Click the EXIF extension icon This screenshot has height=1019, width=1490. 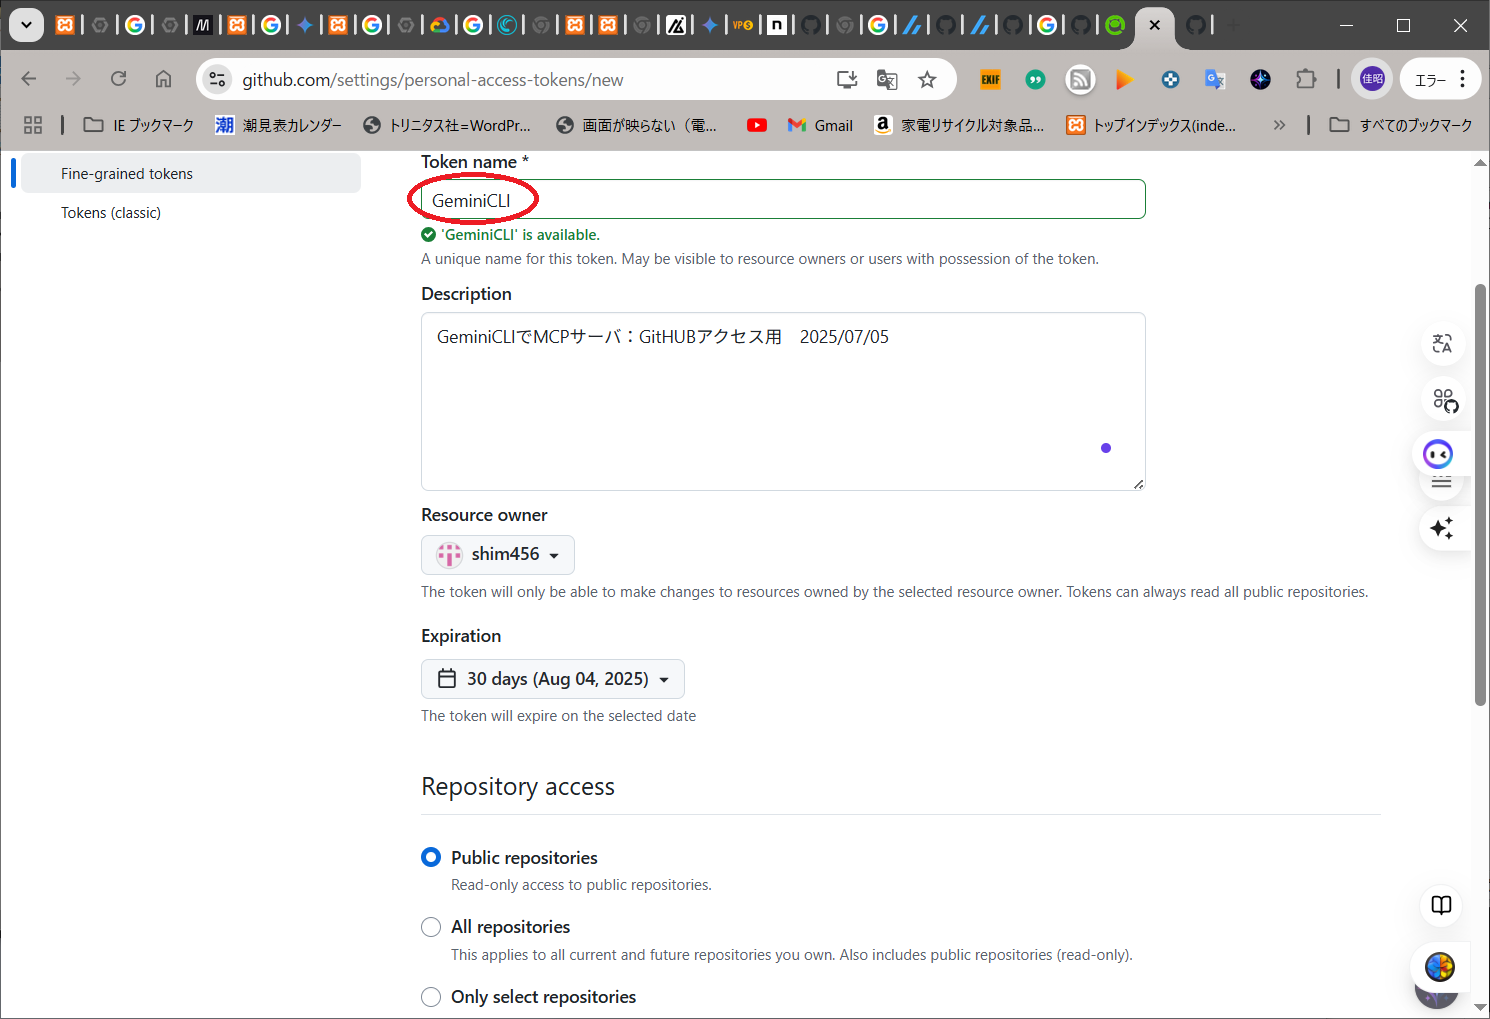990,80
